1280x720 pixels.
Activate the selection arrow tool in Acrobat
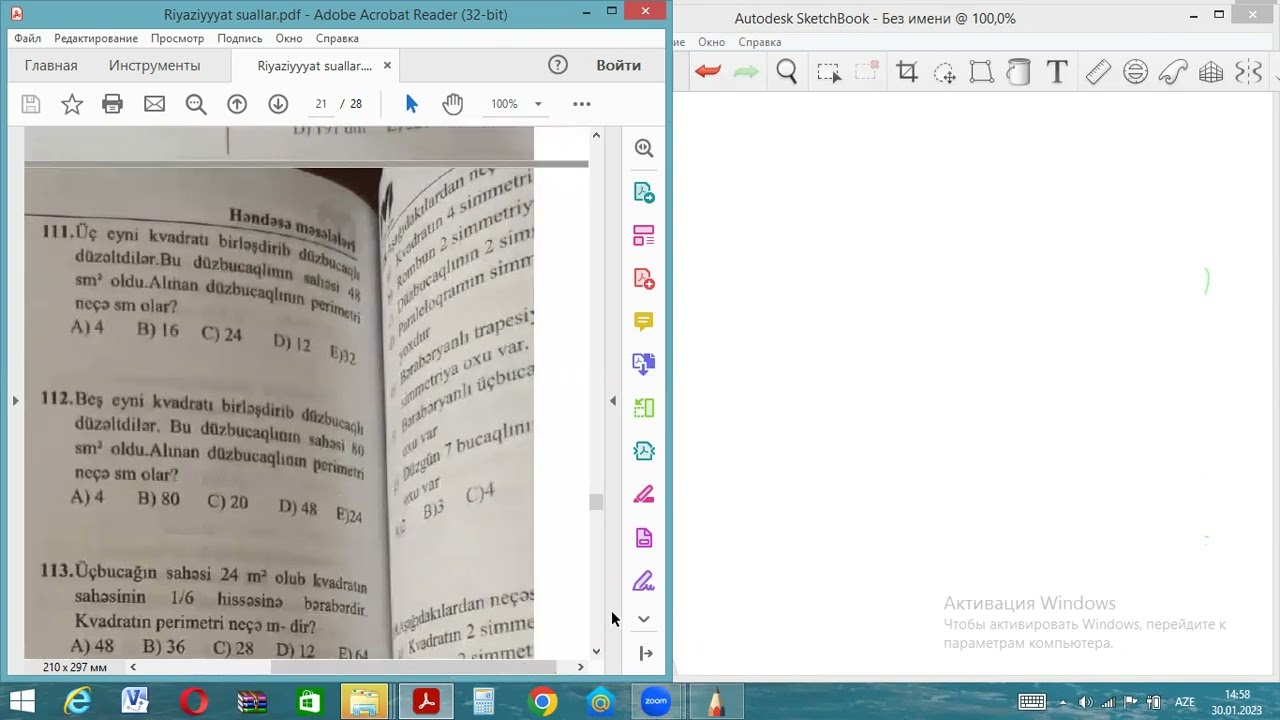[x=411, y=104]
